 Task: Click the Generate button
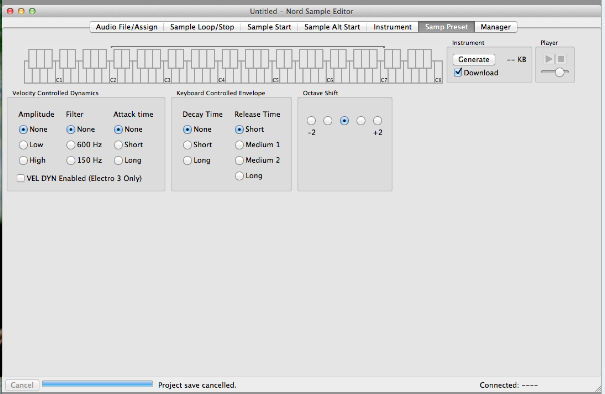(473, 59)
